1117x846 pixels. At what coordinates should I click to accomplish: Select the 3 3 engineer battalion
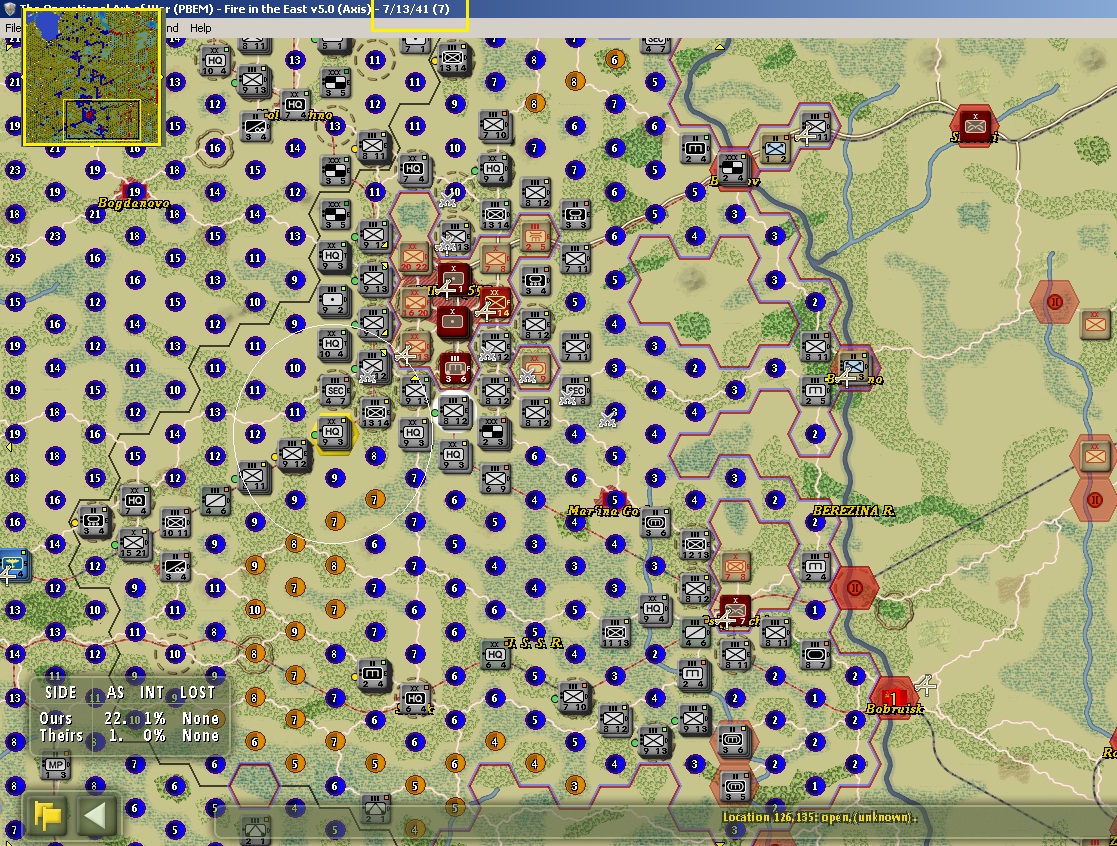click(x=574, y=214)
